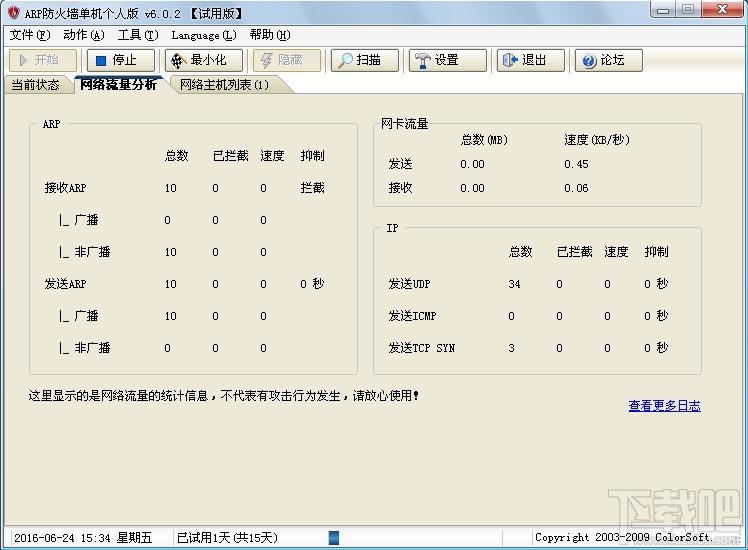Open 设置 via its button label
Viewport: 748px width, 550px height.
tap(447, 60)
